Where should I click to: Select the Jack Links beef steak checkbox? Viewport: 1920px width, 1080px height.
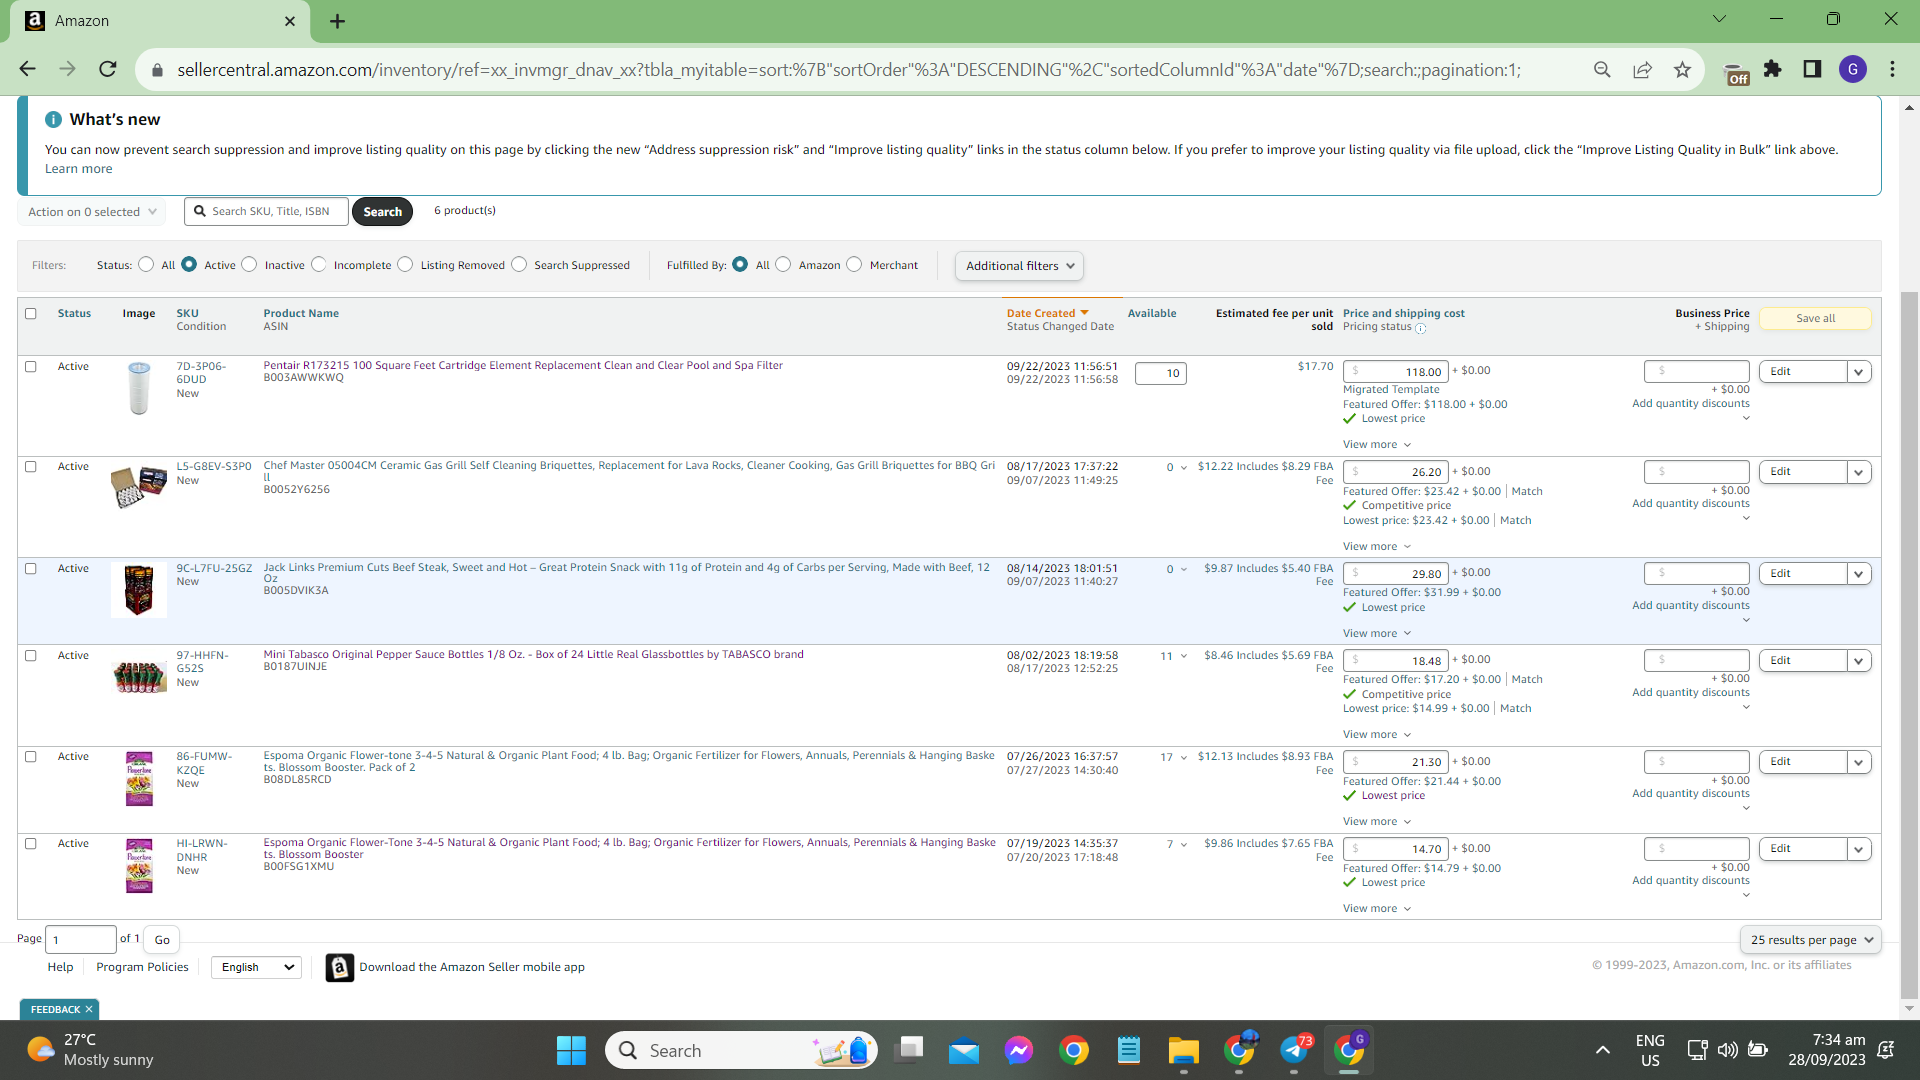[x=31, y=568]
